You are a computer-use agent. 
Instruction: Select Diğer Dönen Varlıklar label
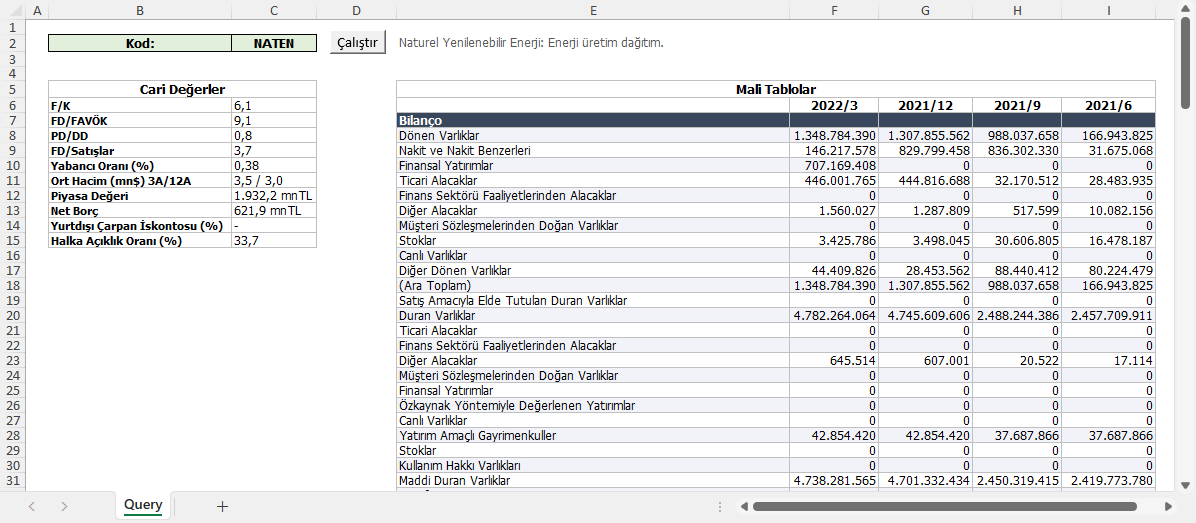(593, 271)
